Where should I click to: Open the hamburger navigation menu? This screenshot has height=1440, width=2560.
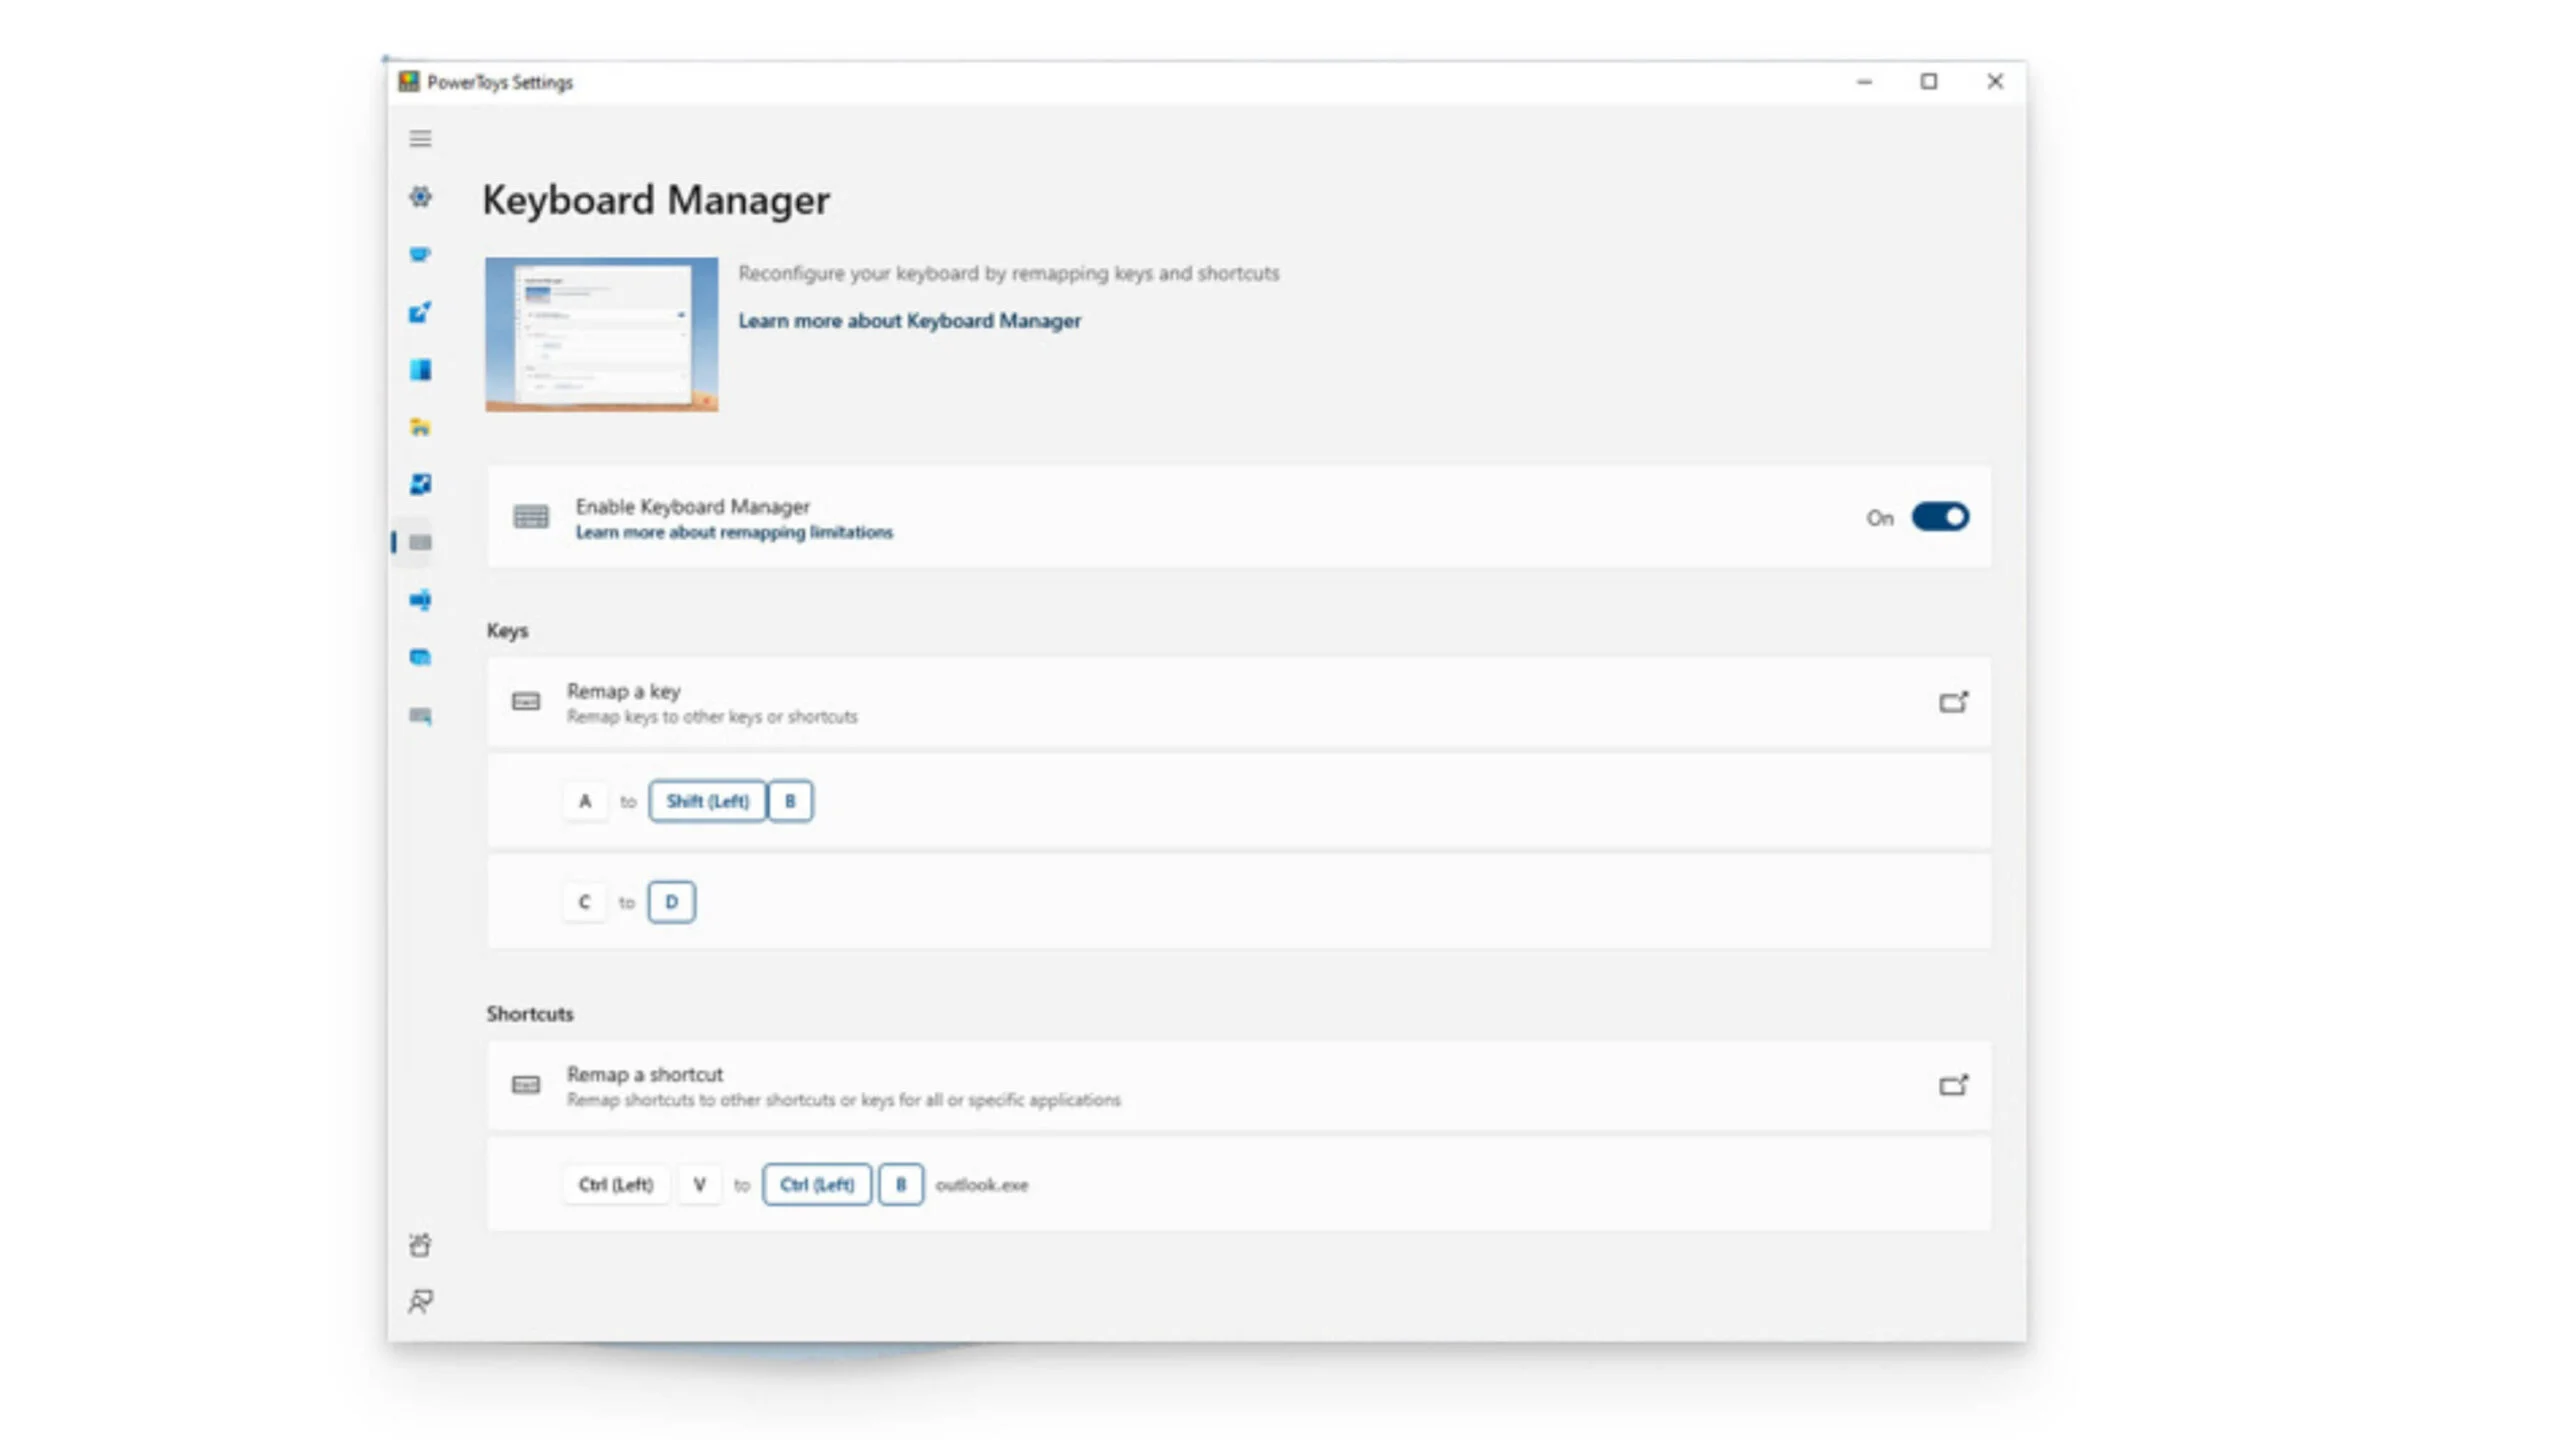[x=420, y=139]
